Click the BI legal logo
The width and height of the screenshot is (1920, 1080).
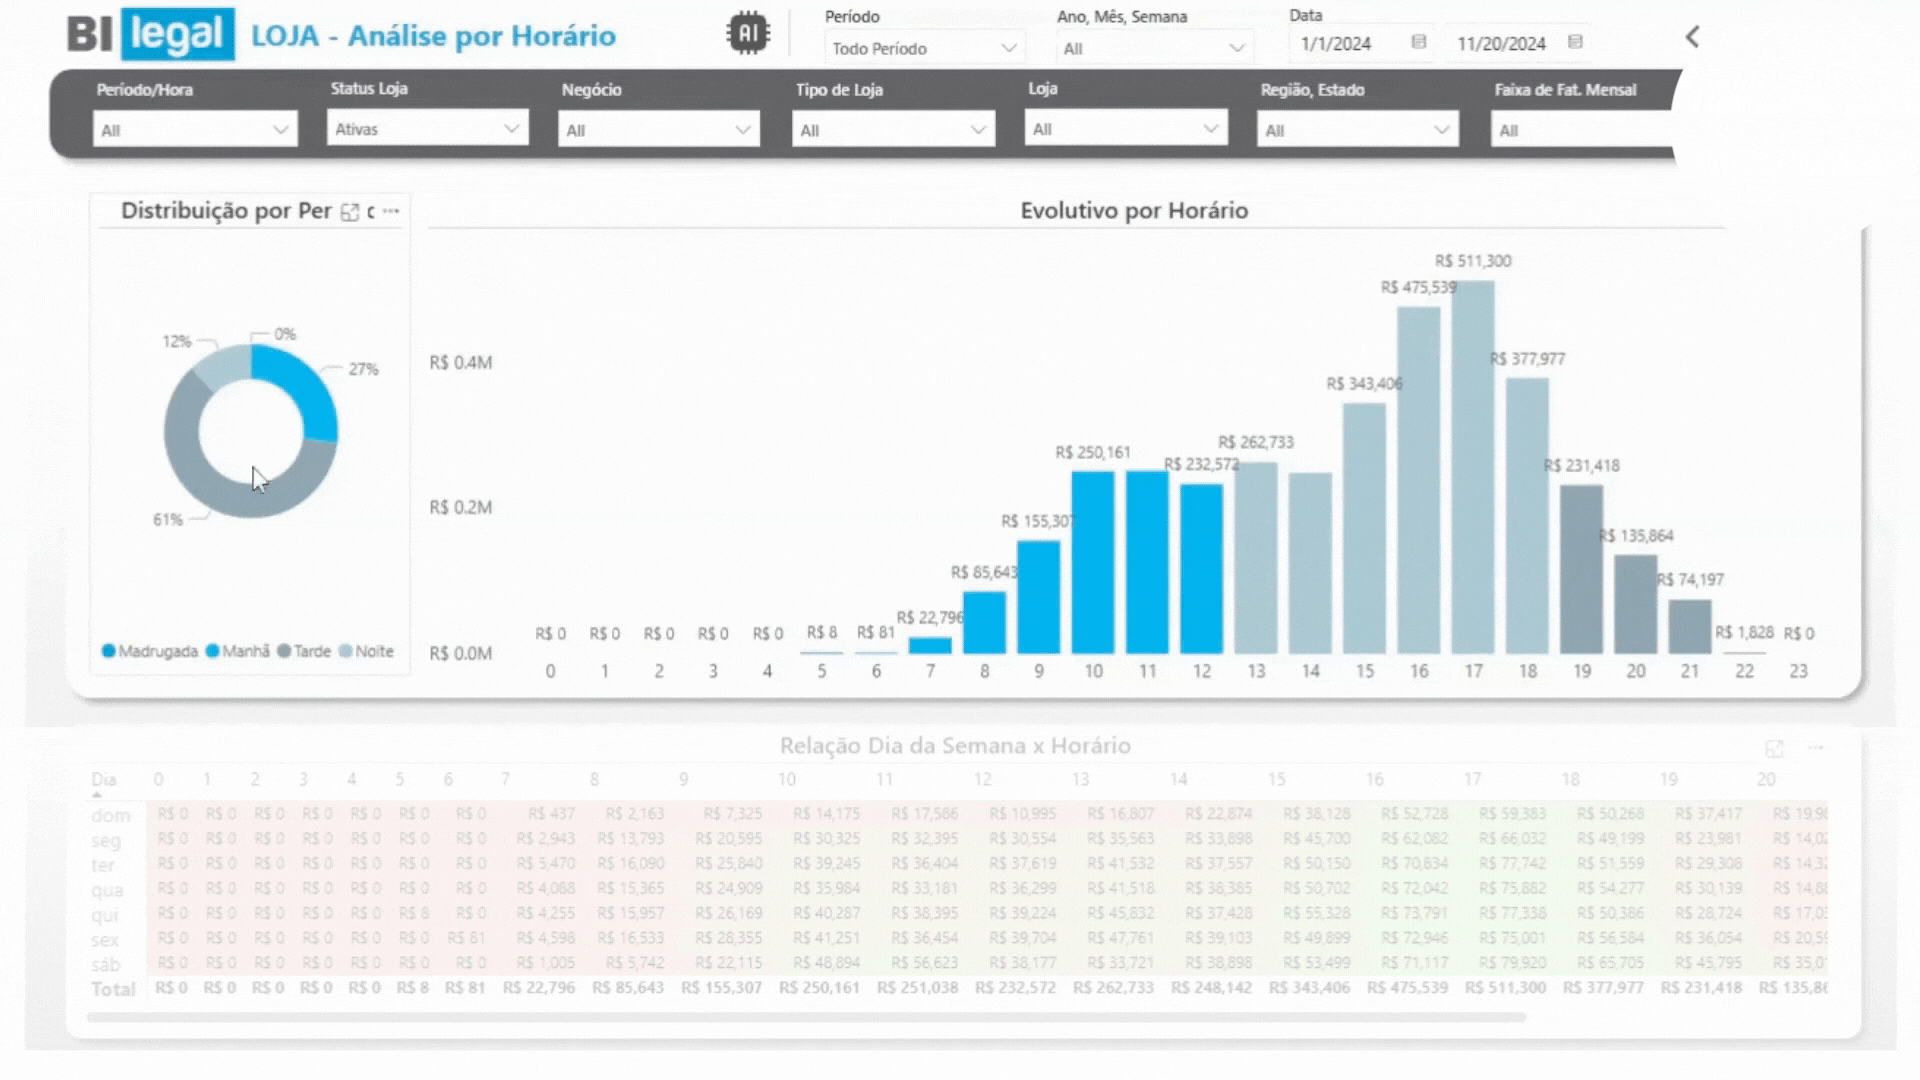[151, 35]
